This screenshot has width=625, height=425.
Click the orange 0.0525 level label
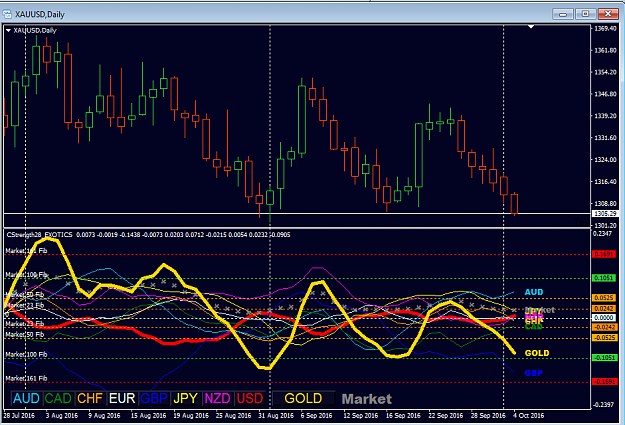pyautogui.click(x=604, y=298)
